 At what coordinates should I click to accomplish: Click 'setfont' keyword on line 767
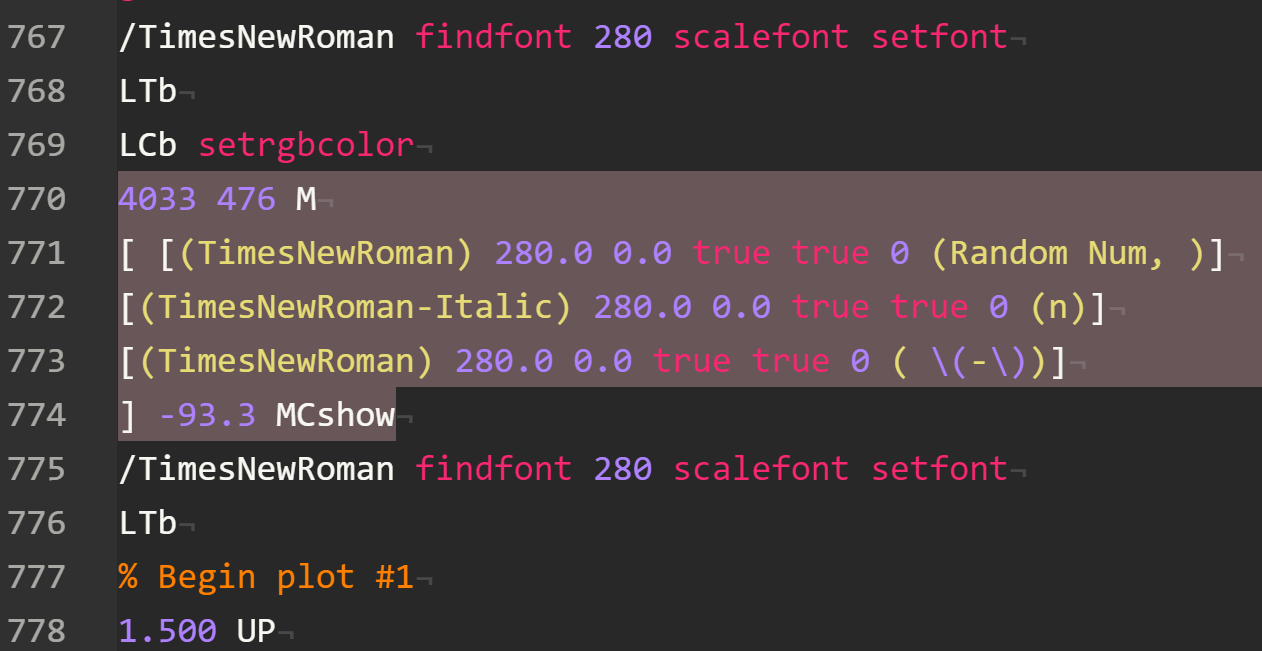pyautogui.click(x=939, y=38)
